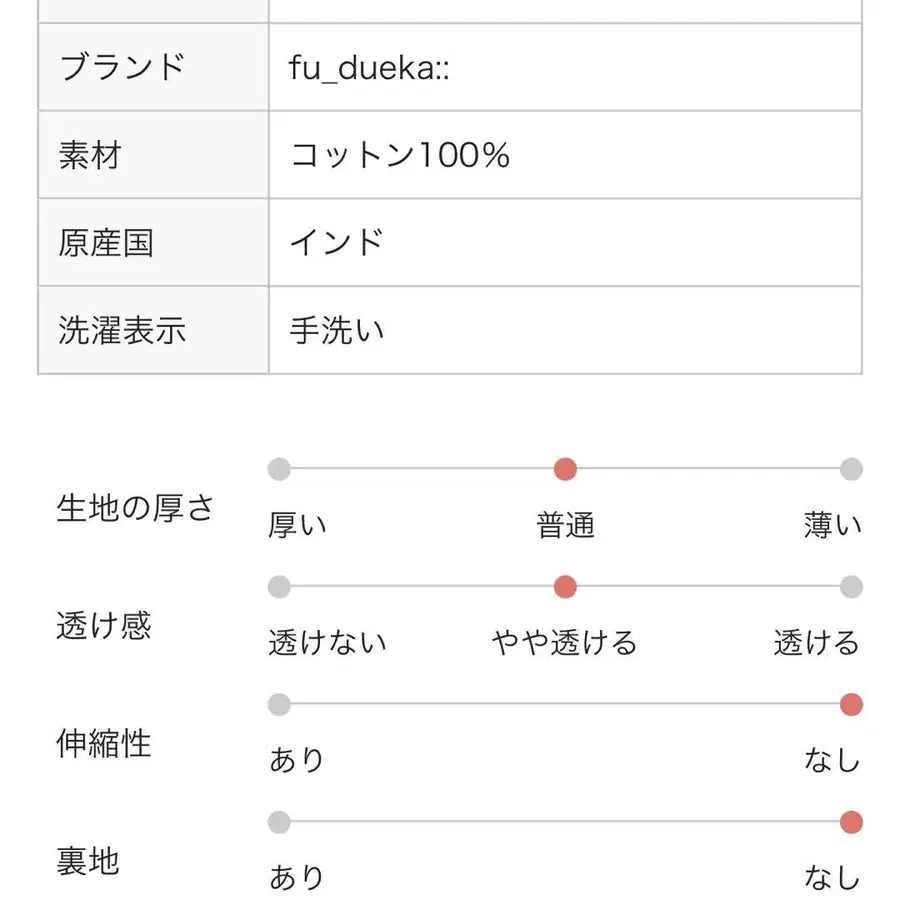
Task: Click the やや透ける text label
Action: [565, 643]
